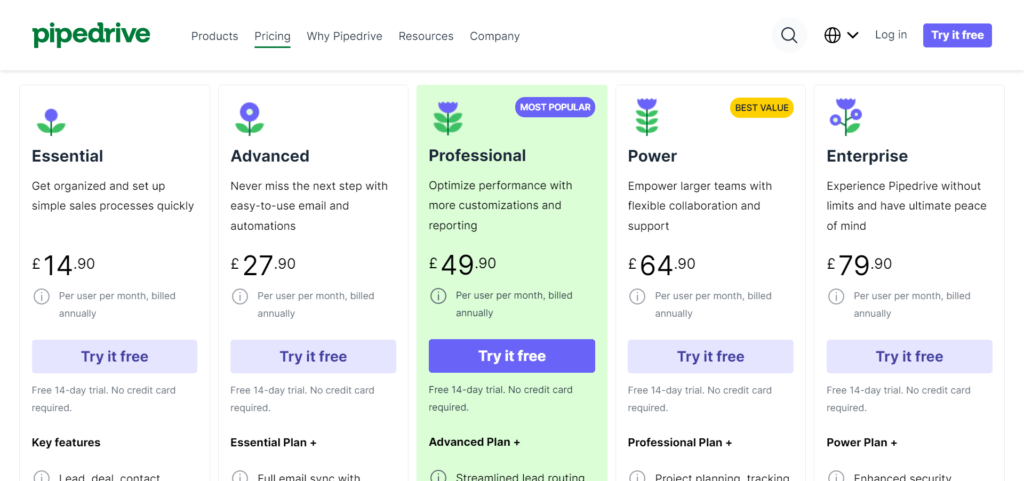
Task: Click info icon beside Power billing note
Action: point(637,296)
